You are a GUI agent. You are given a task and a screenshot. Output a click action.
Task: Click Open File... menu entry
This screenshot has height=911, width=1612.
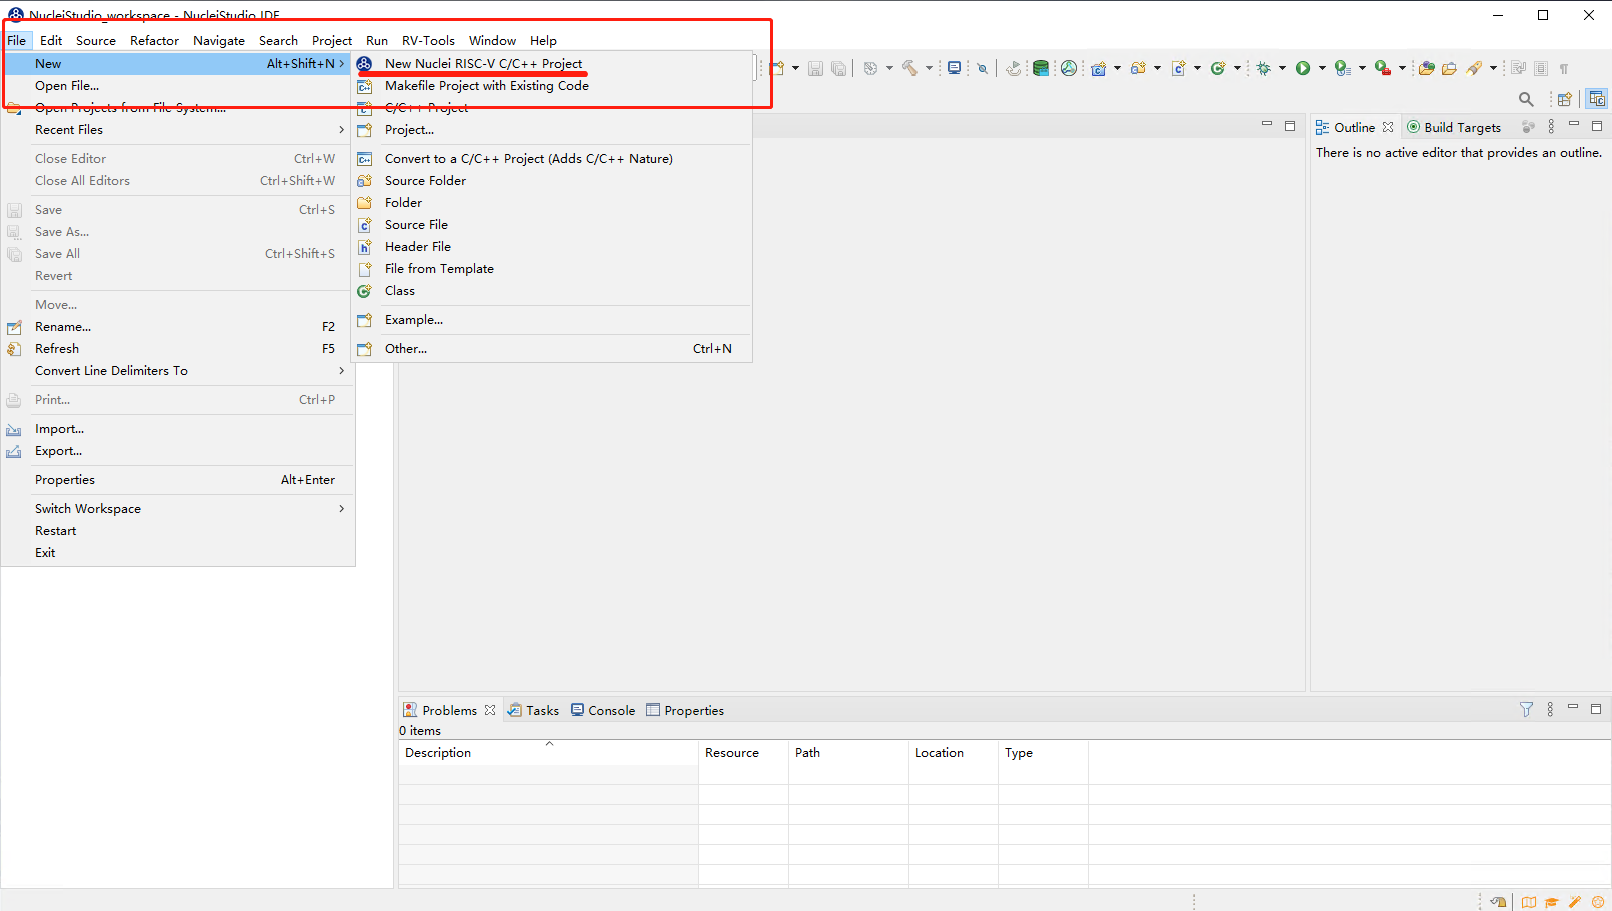click(x=179, y=86)
